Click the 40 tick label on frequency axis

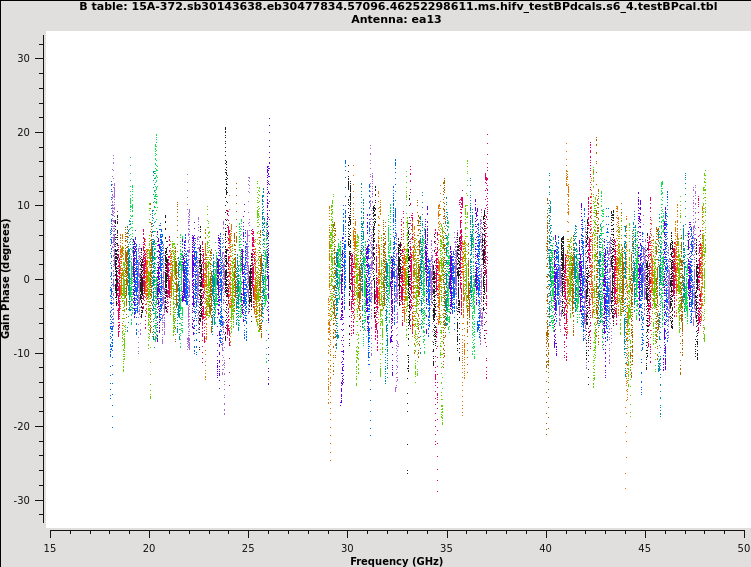(546, 547)
